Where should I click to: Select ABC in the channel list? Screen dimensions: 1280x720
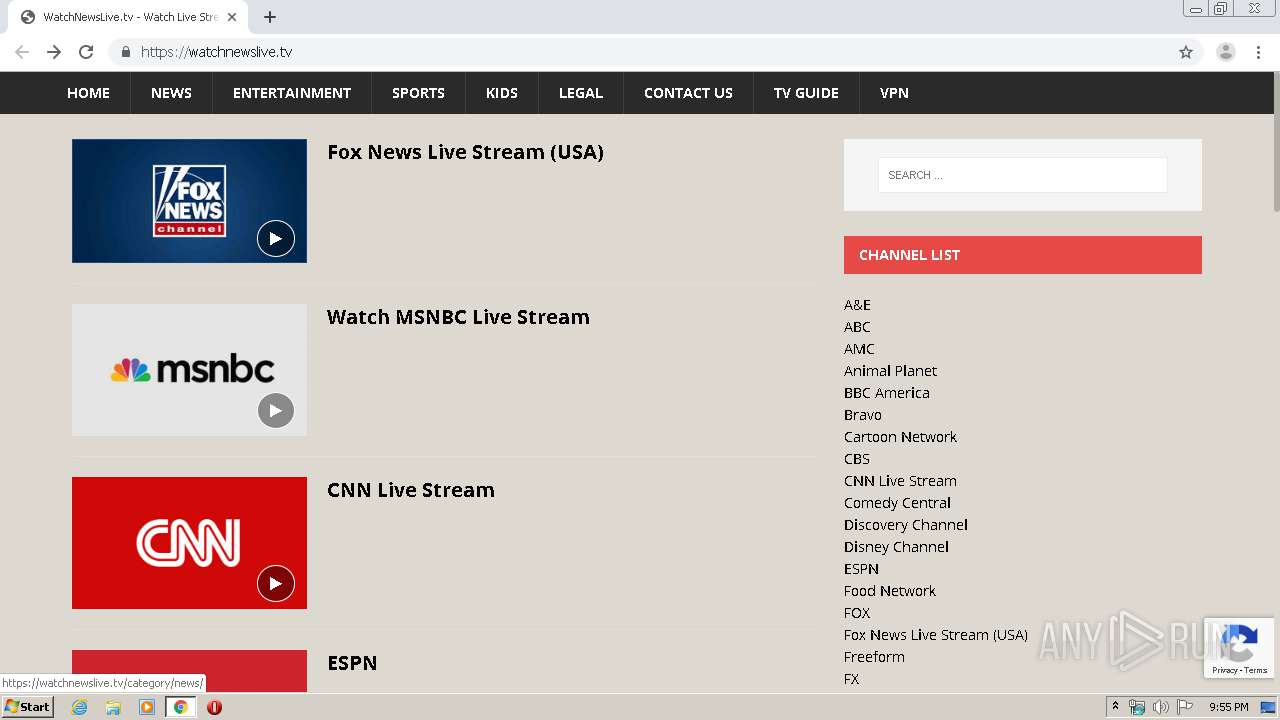[x=857, y=327]
